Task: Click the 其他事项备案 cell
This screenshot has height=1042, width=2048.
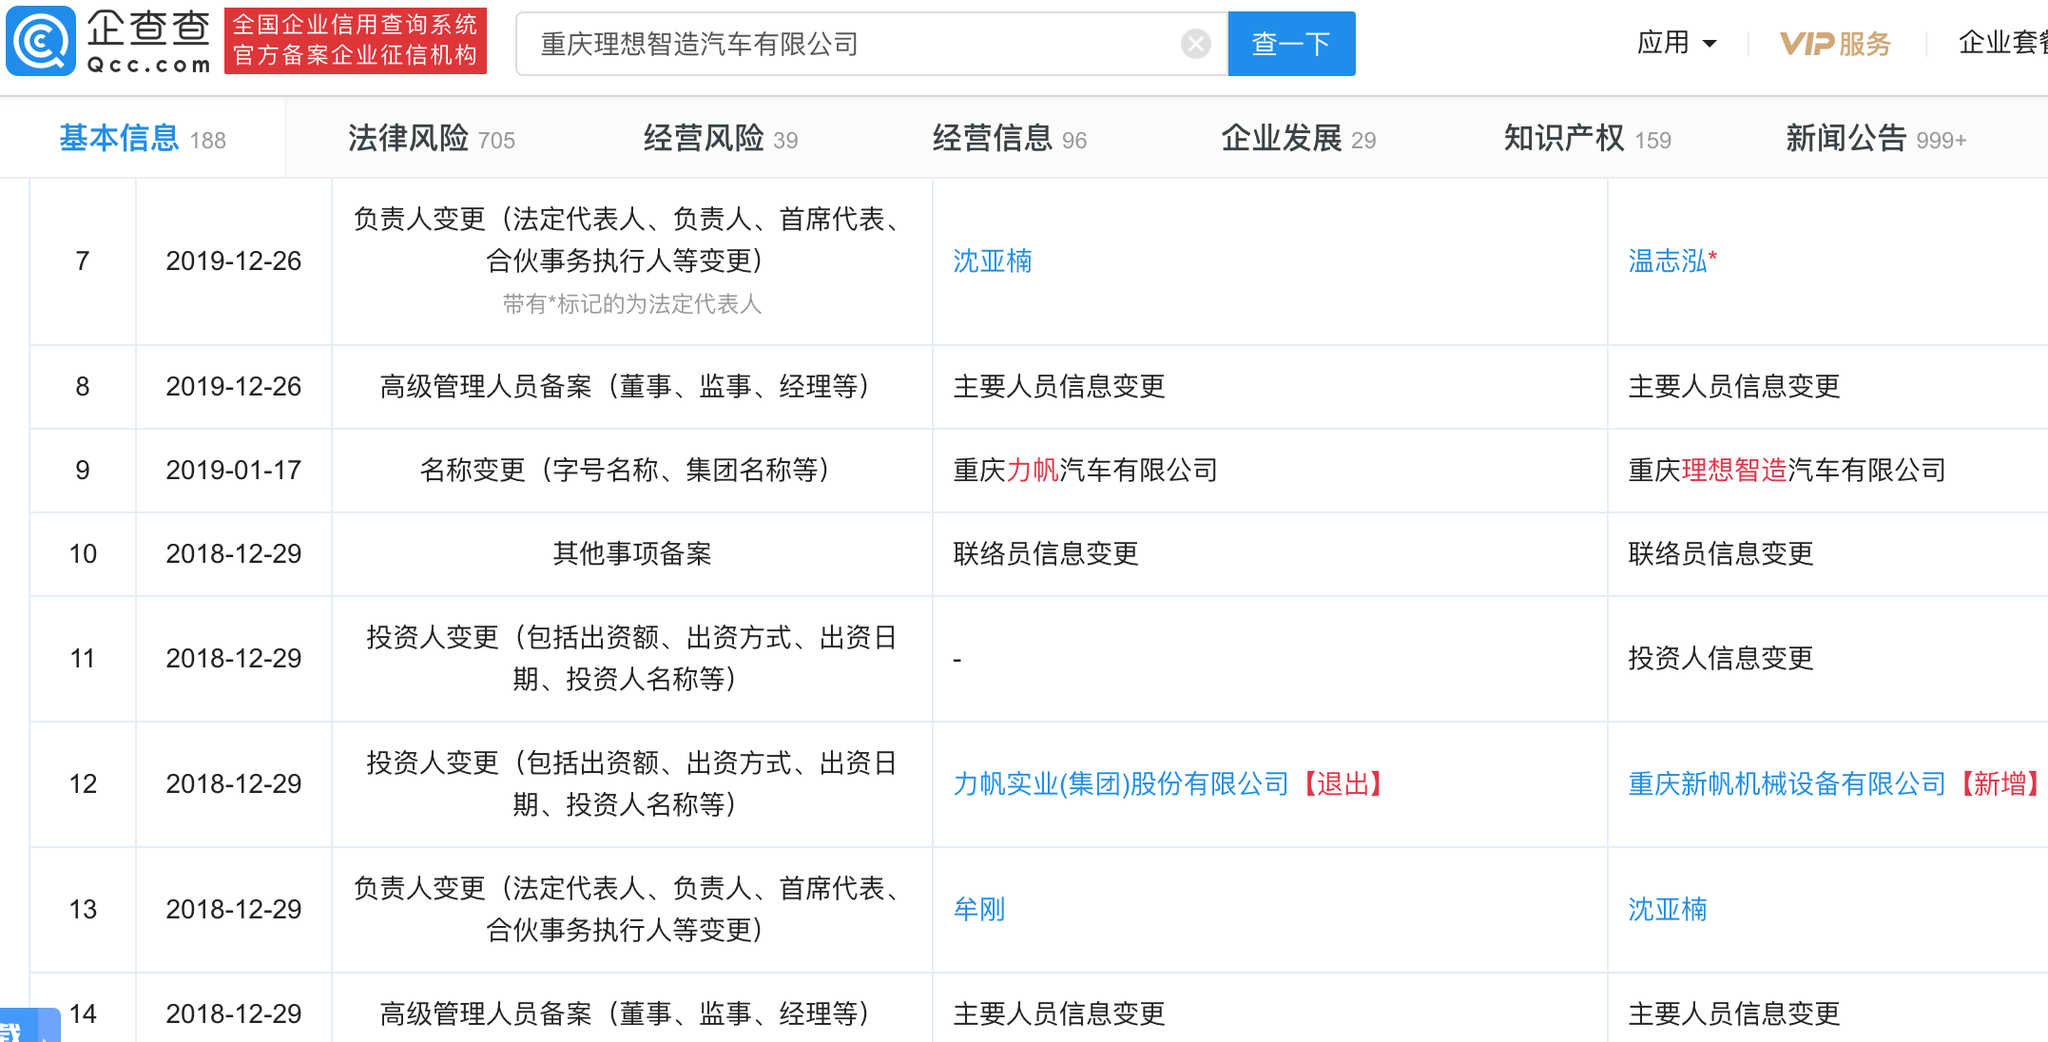Action: [x=632, y=554]
